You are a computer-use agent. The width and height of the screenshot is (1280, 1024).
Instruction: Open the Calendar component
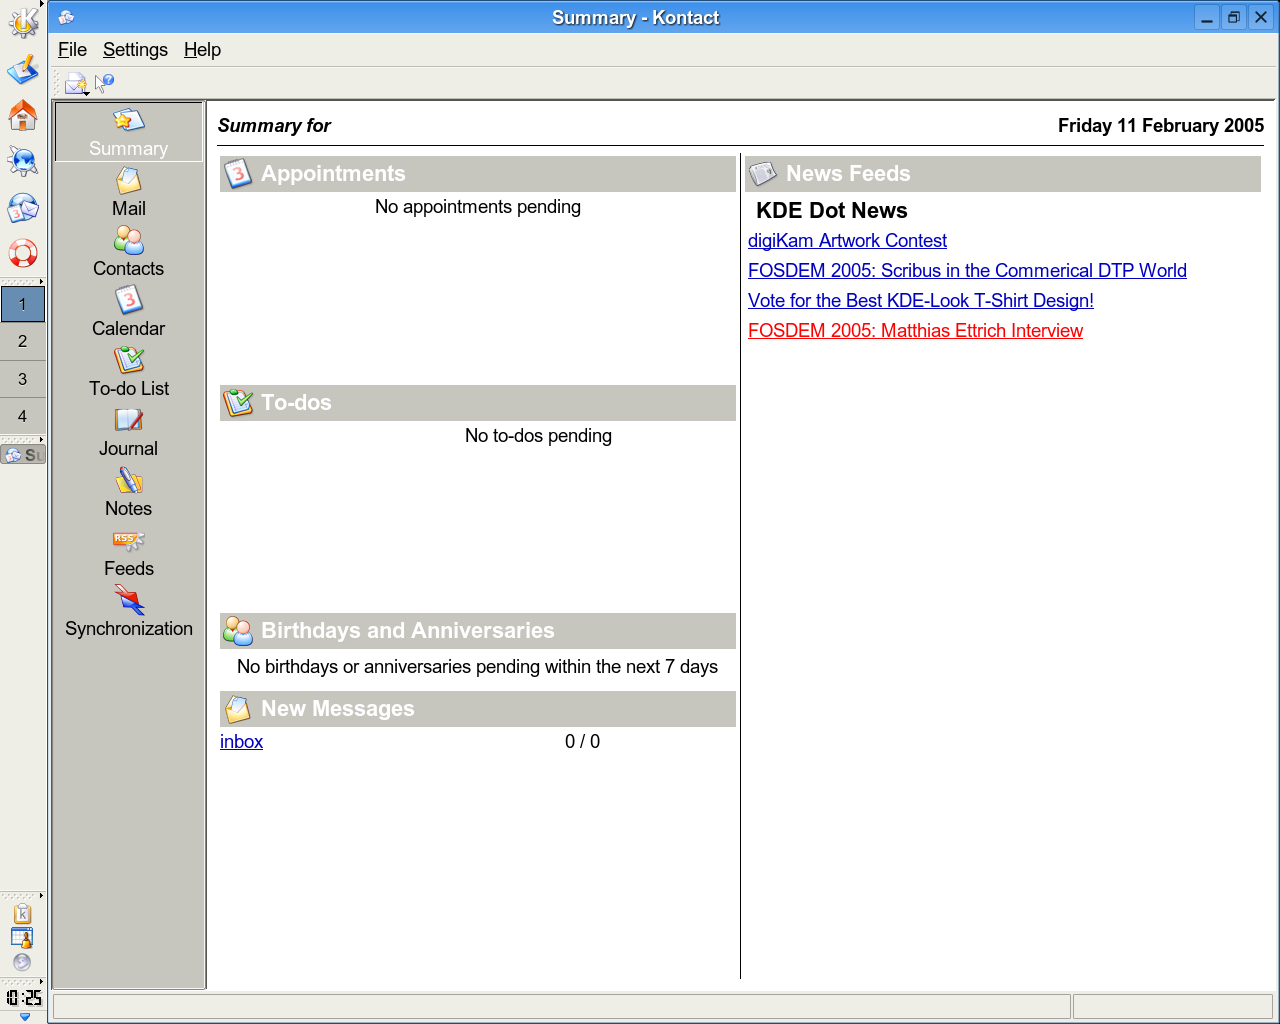point(129,312)
